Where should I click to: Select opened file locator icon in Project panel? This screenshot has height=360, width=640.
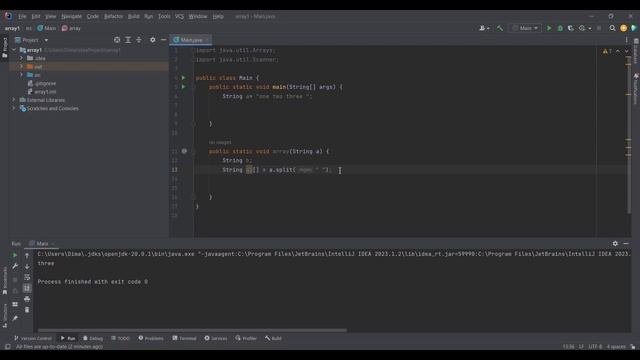[117, 40]
